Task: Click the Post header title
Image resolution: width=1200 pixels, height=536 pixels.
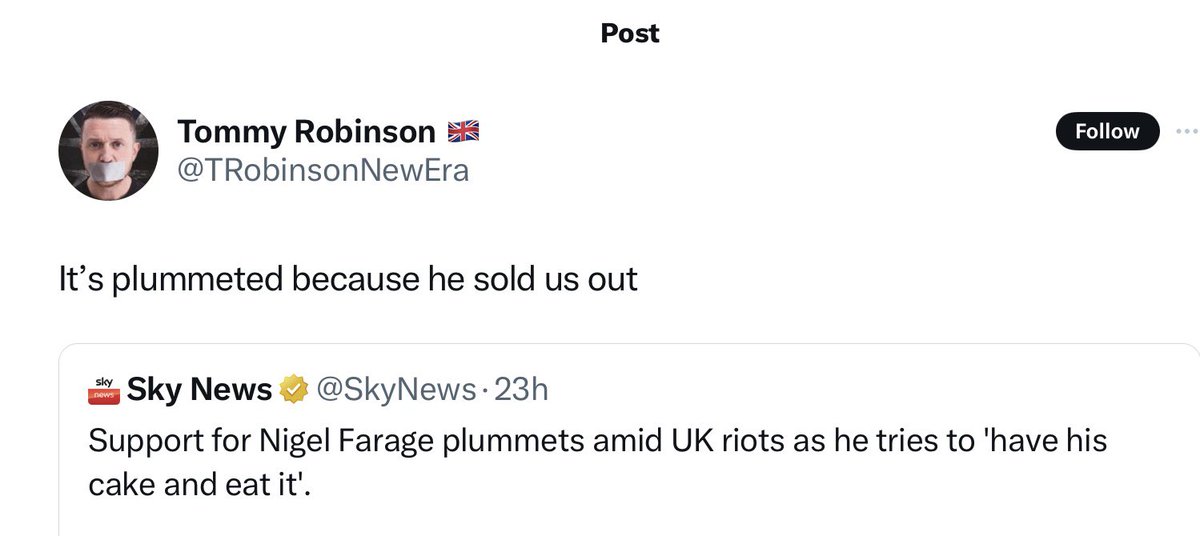Action: 630,34
